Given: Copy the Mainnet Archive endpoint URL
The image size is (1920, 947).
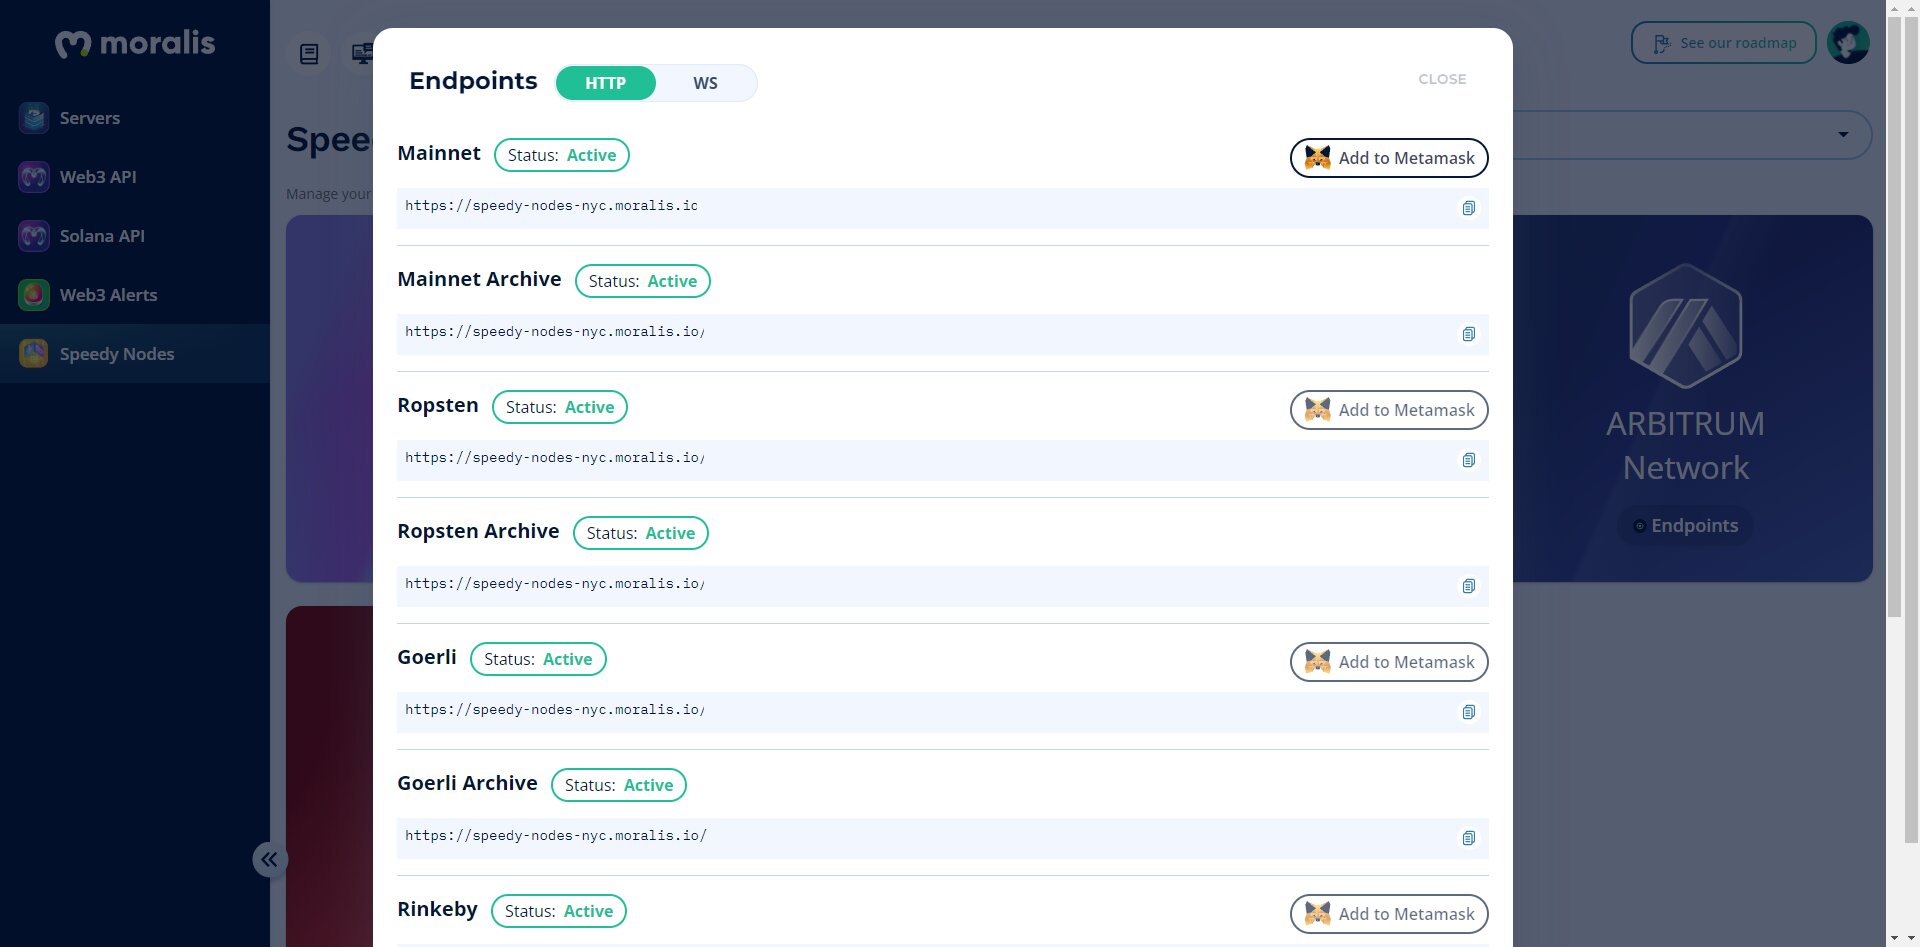Looking at the screenshot, I should pyautogui.click(x=1468, y=334).
